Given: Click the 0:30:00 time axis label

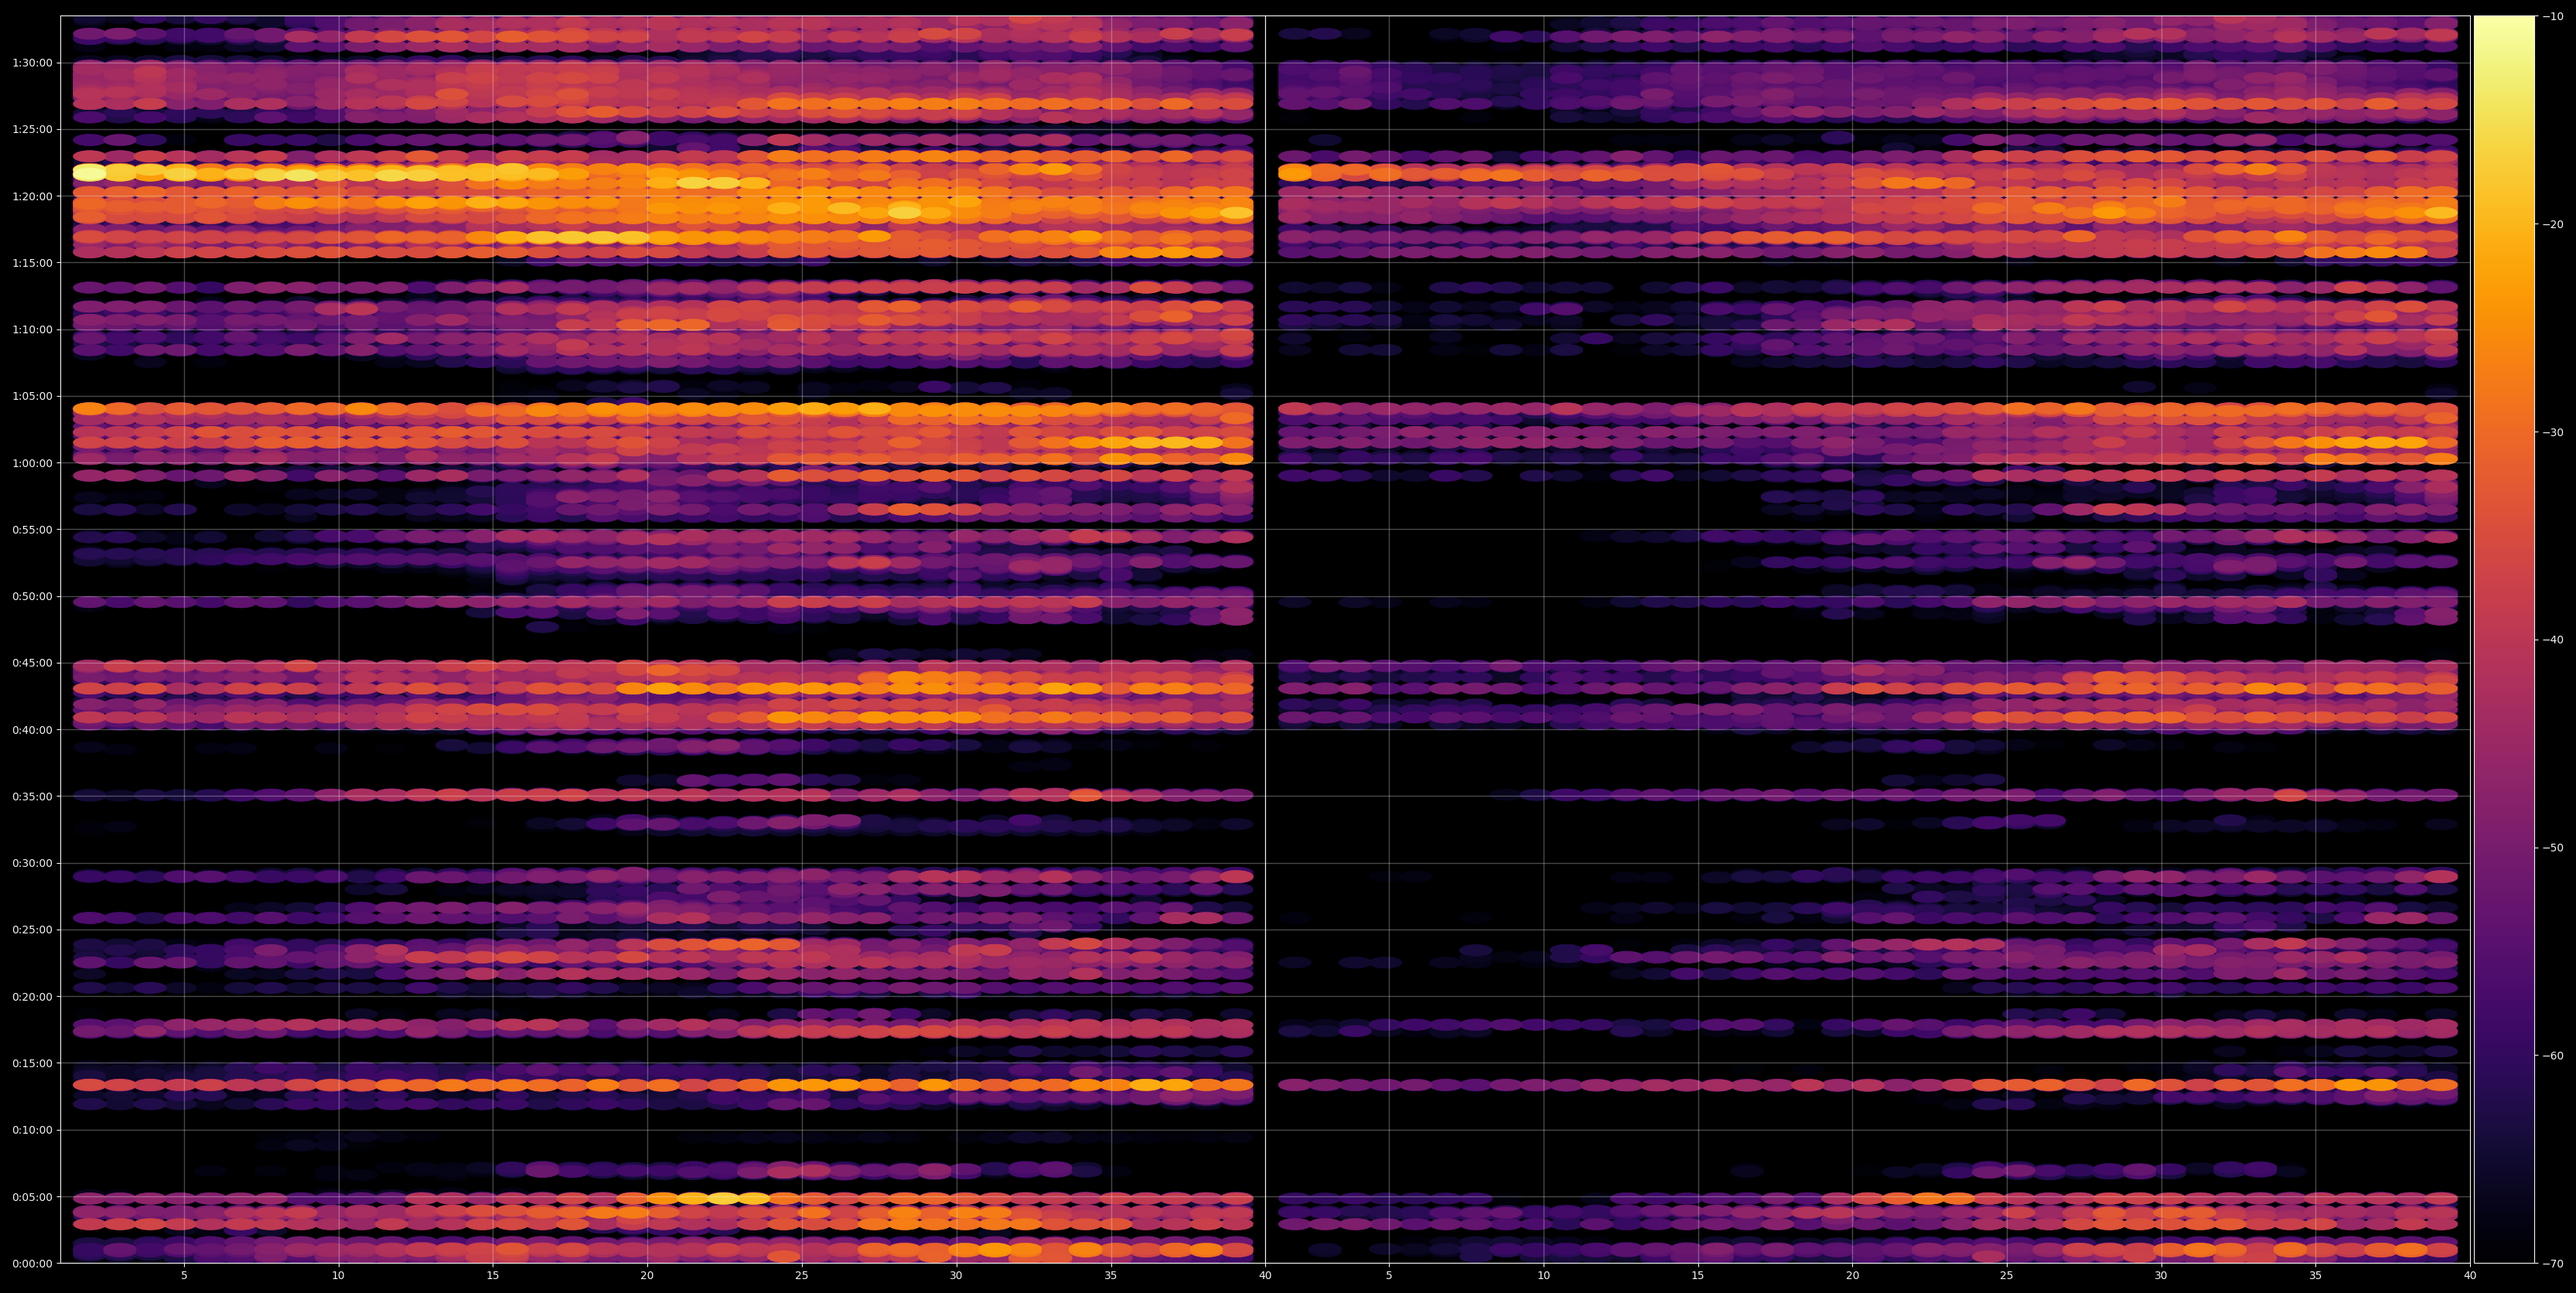Looking at the screenshot, I should (32, 863).
